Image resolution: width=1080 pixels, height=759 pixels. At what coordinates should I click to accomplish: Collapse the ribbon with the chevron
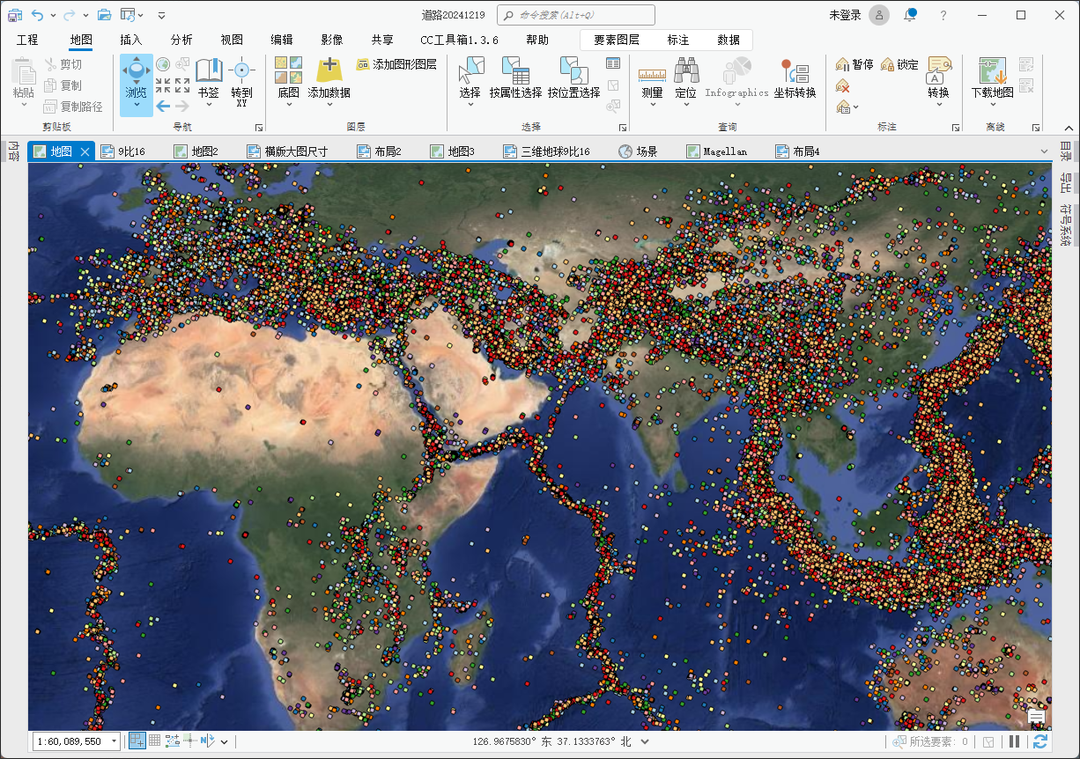[1068, 127]
